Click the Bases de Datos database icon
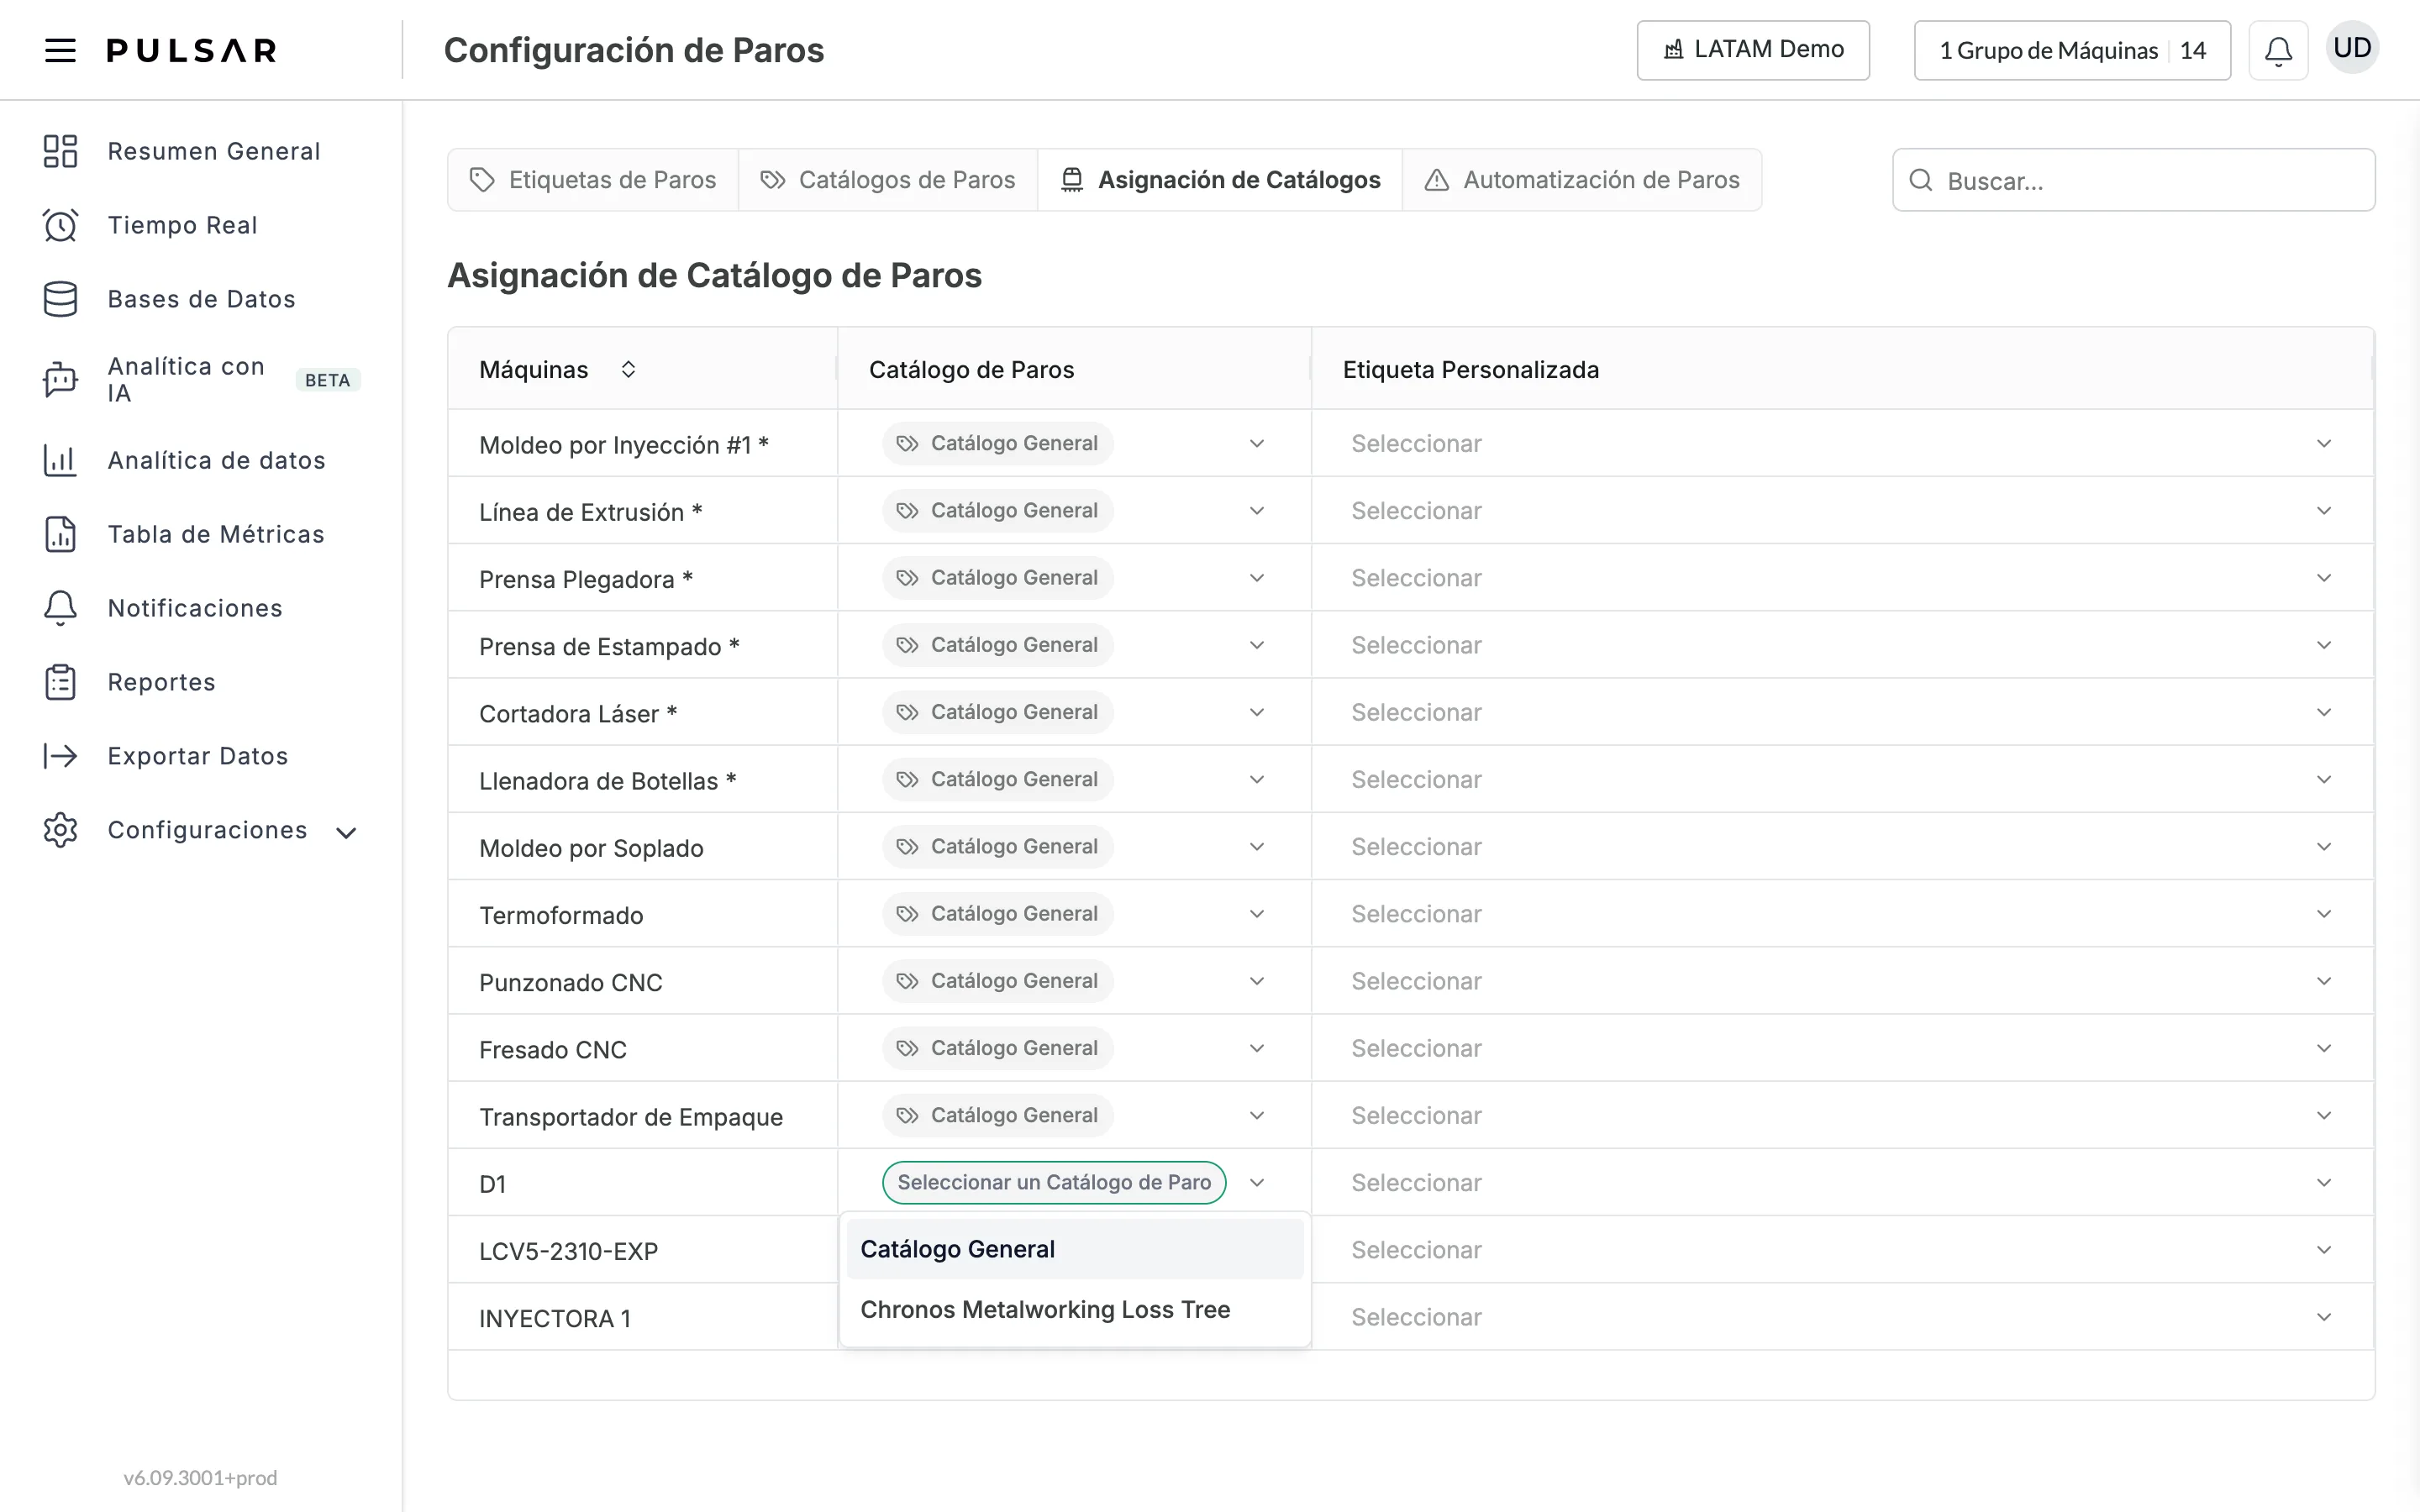This screenshot has height=1512, width=2420. pyautogui.click(x=60, y=299)
